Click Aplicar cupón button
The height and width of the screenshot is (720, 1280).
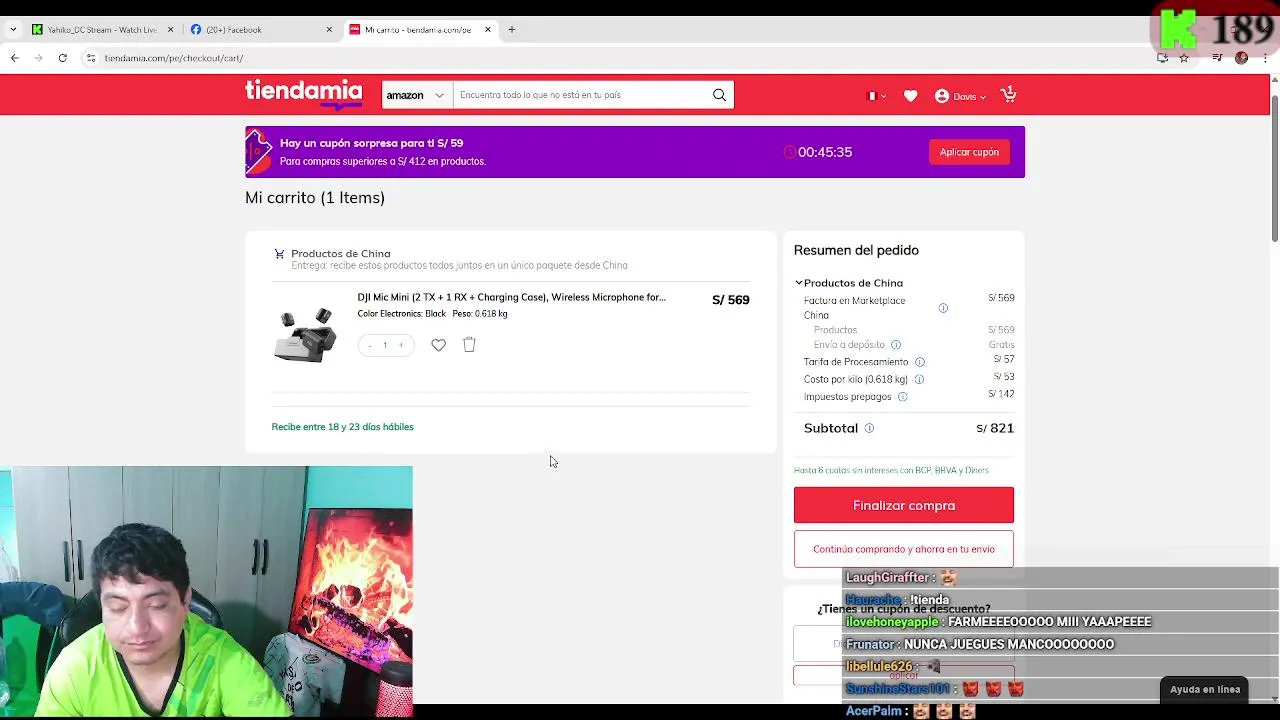(969, 152)
